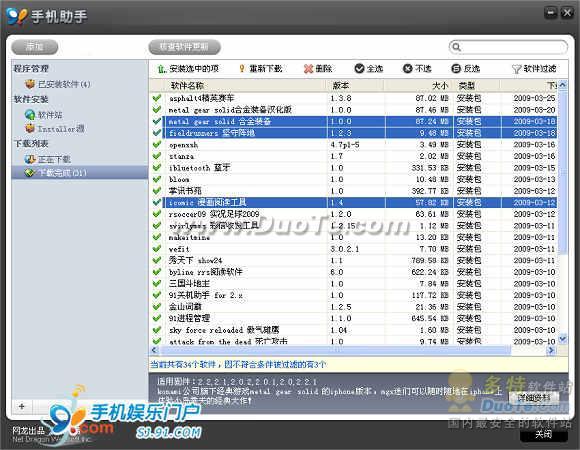Click the horizontal scrollbar right arrow
The image size is (580, 450).
pos(551,350)
